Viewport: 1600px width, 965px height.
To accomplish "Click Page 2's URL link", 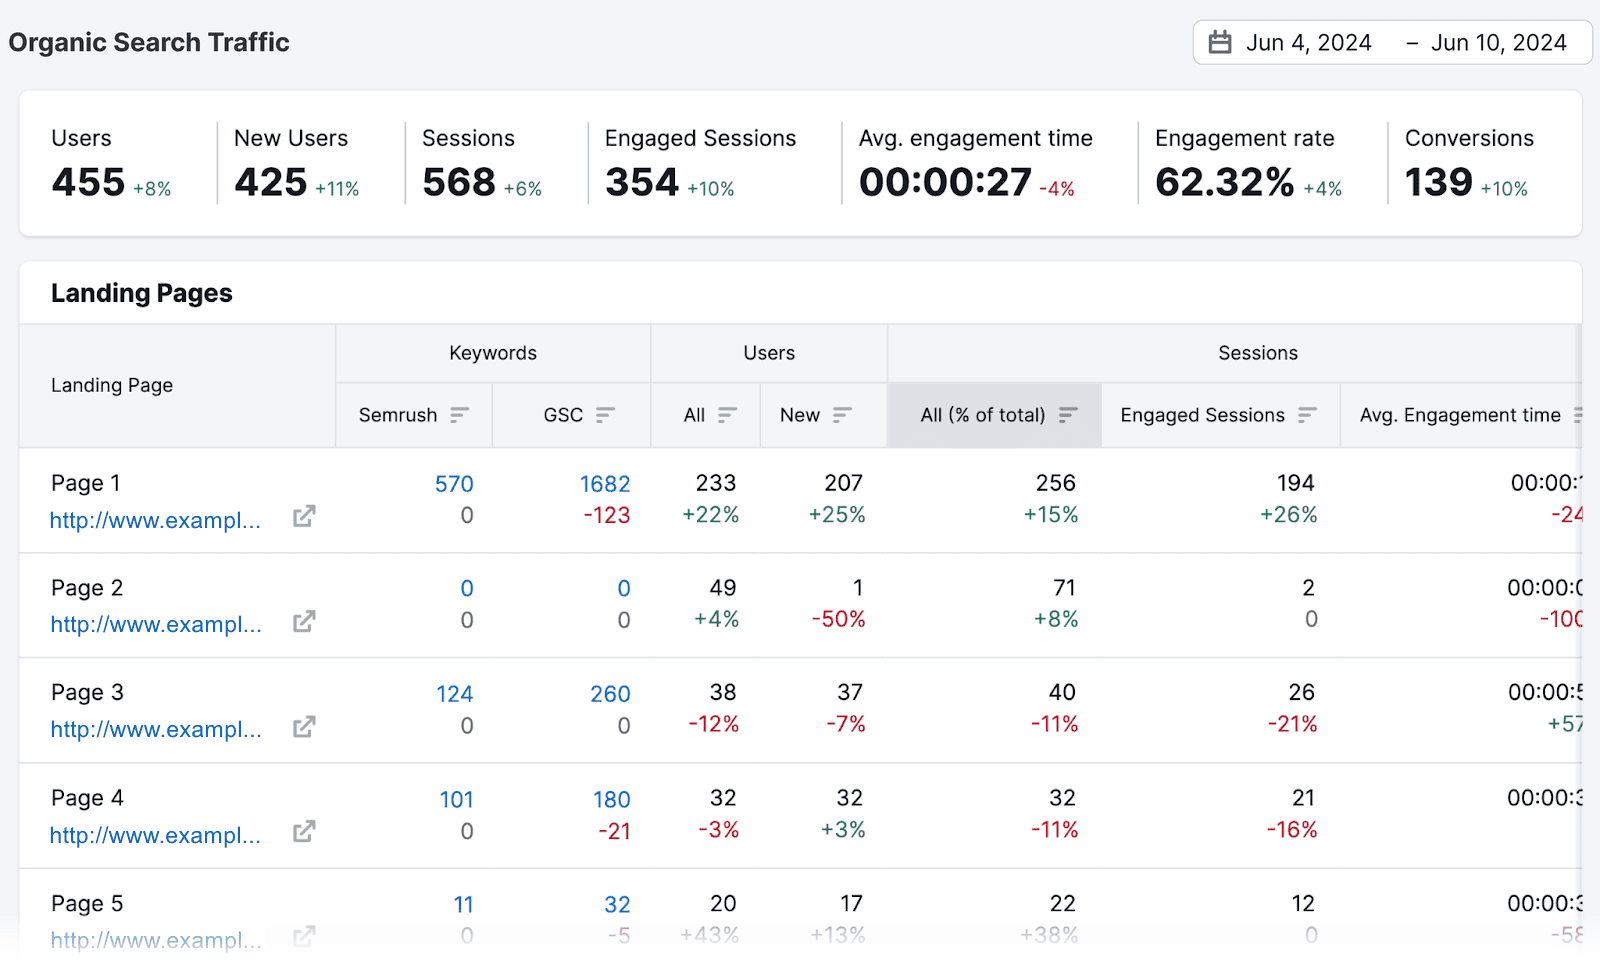I will click(x=155, y=624).
